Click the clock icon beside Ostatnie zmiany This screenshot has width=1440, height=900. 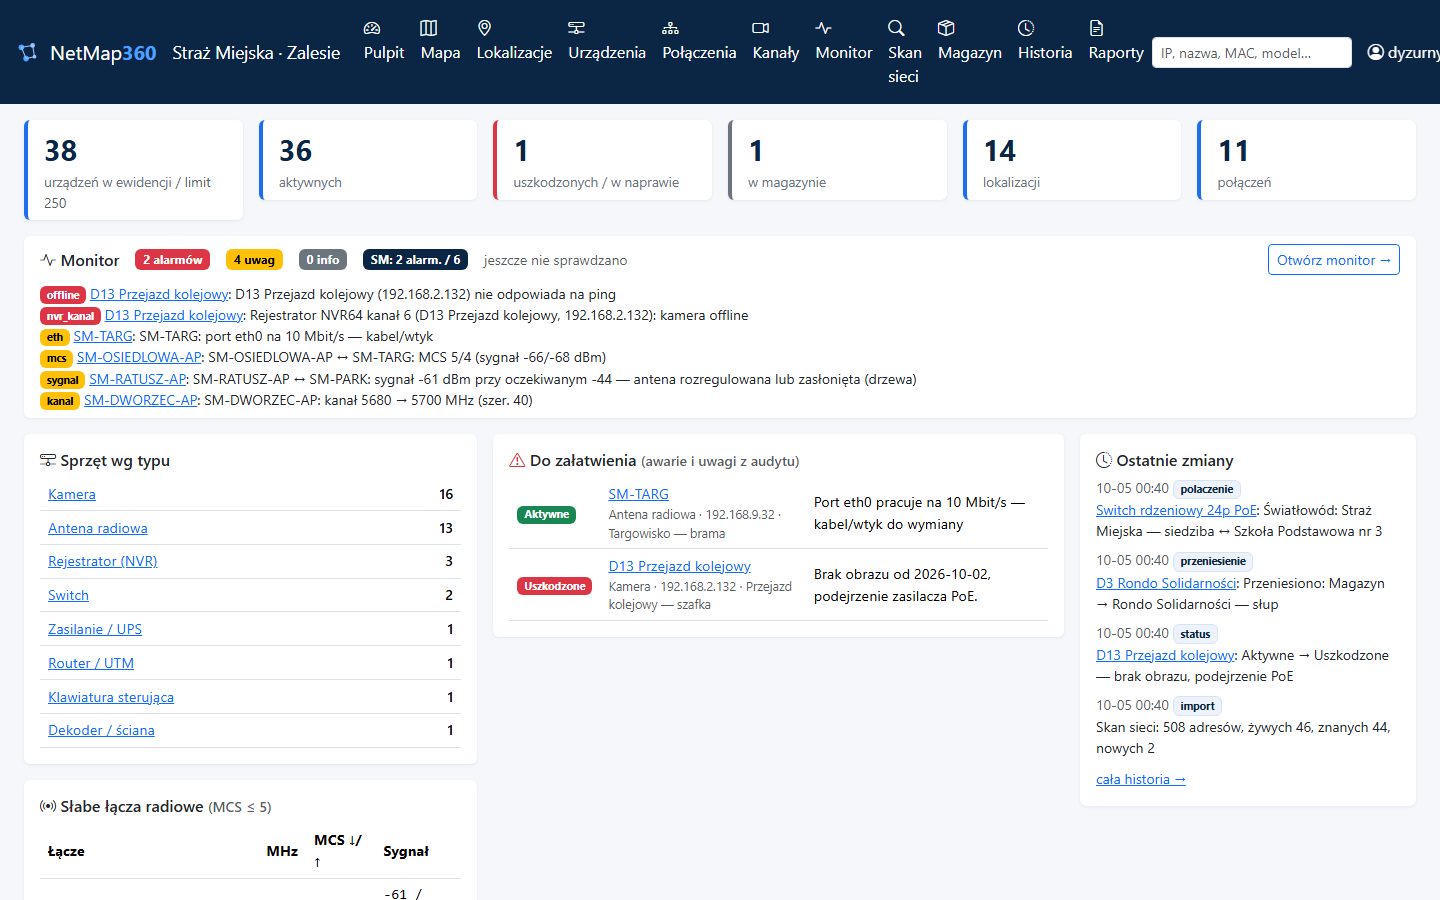point(1104,461)
